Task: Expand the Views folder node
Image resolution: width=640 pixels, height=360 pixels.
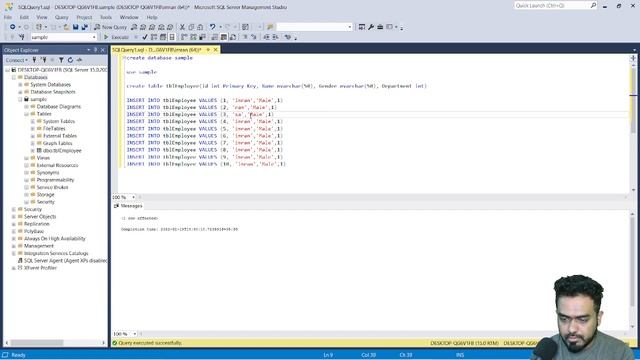Action: pyautogui.click(x=27, y=158)
